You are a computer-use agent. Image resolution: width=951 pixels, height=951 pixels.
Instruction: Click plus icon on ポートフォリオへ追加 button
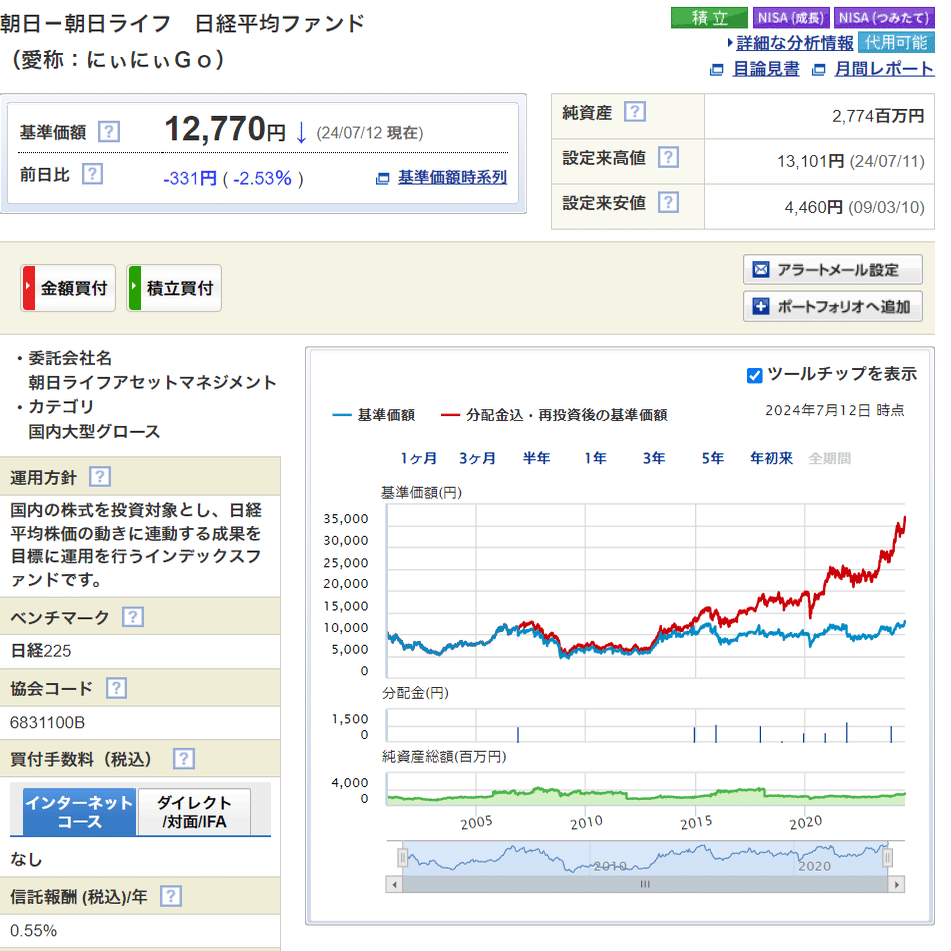(x=761, y=306)
